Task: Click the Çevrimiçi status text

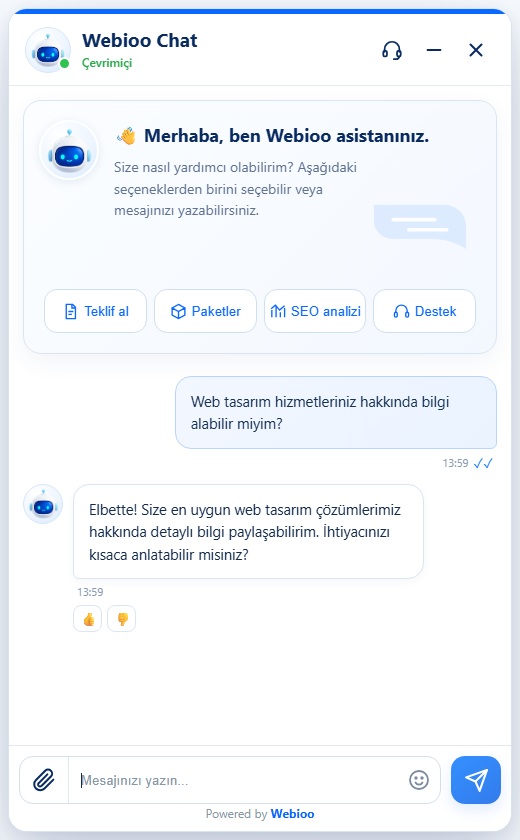Action: (x=107, y=63)
